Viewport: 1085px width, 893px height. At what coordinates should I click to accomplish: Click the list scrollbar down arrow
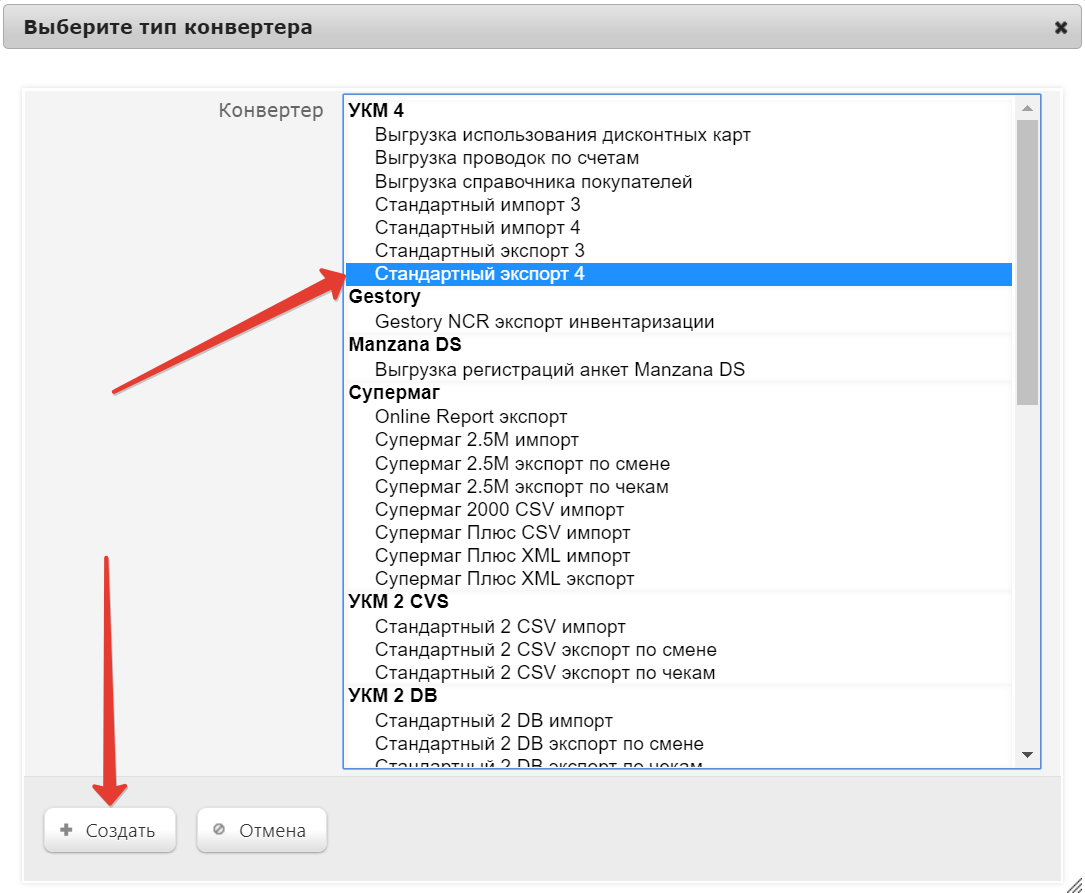[1027, 755]
